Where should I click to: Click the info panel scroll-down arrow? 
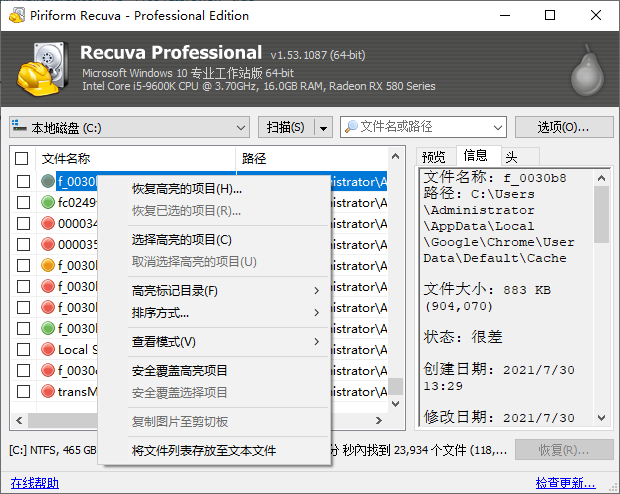coord(601,418)
